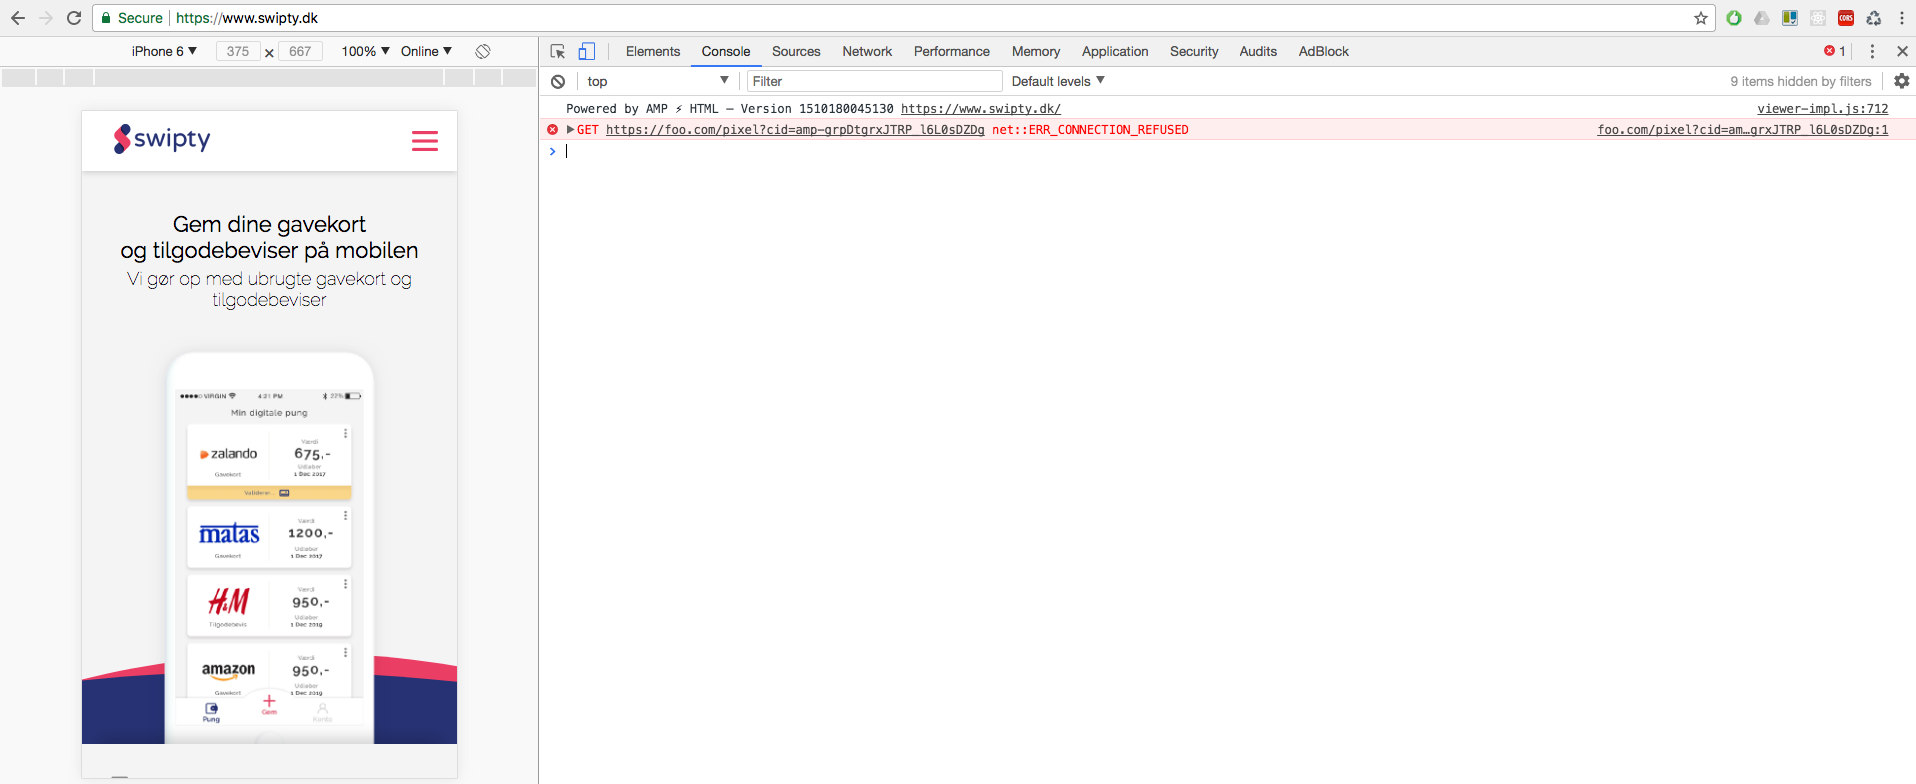Switch to the Sources tab
This screenshot has width=1916, height=784.
(x=796, y=51)
